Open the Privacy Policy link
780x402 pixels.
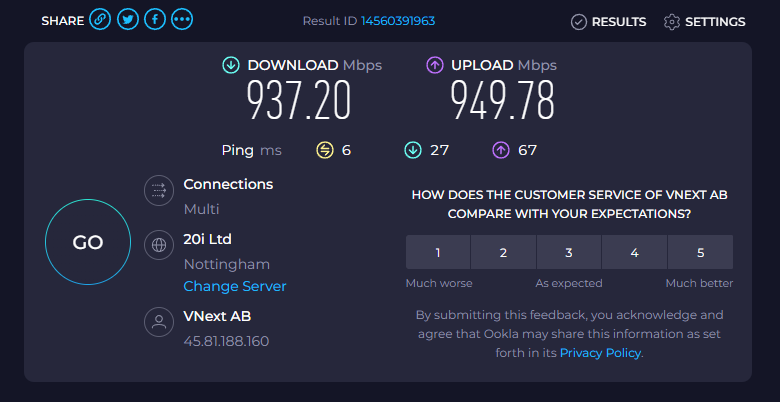pyautogui.click(x=600, y=353)
